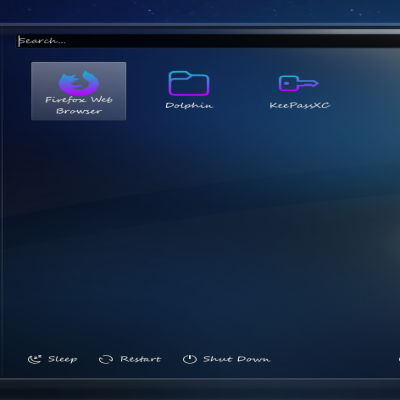Click the "Firefox Web Browser" text label
400x400 pixels.
[79, 105]
